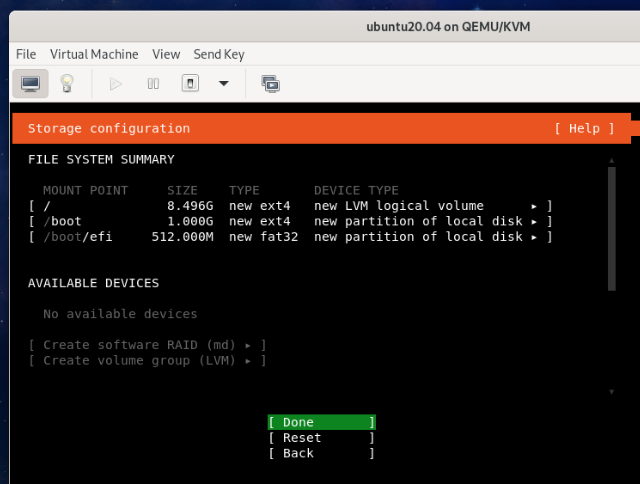
Task: Open the View menu
Action: (x=166, y=54)
